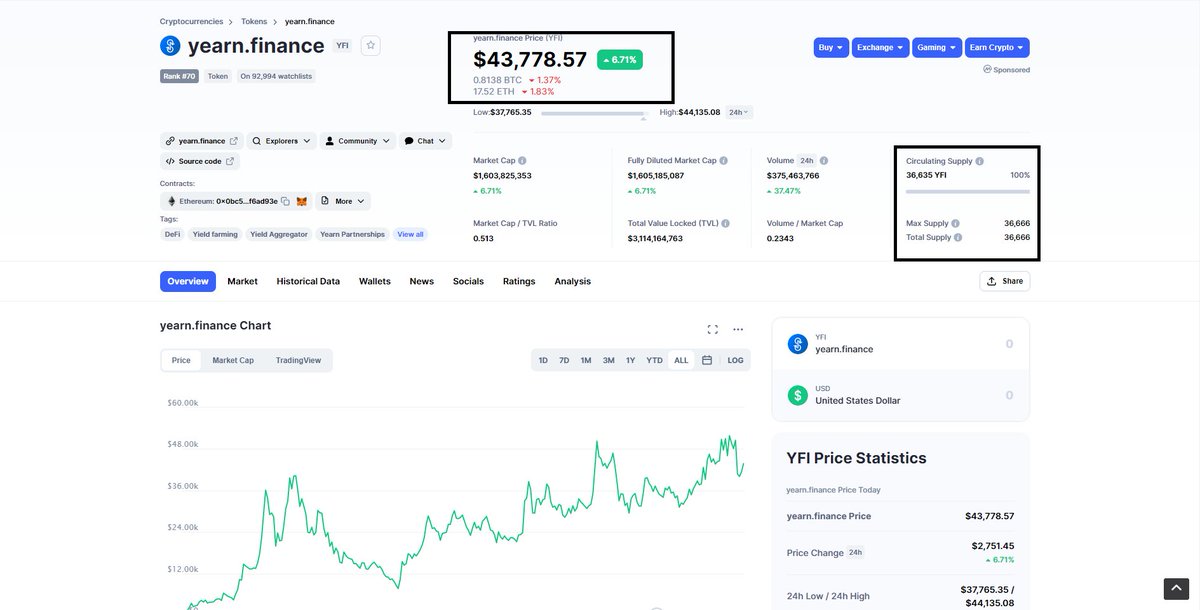This screenshot has width=1200, height=610.
Task: Click the watchlist star icon next to YFI
Action: click(370, 45)
